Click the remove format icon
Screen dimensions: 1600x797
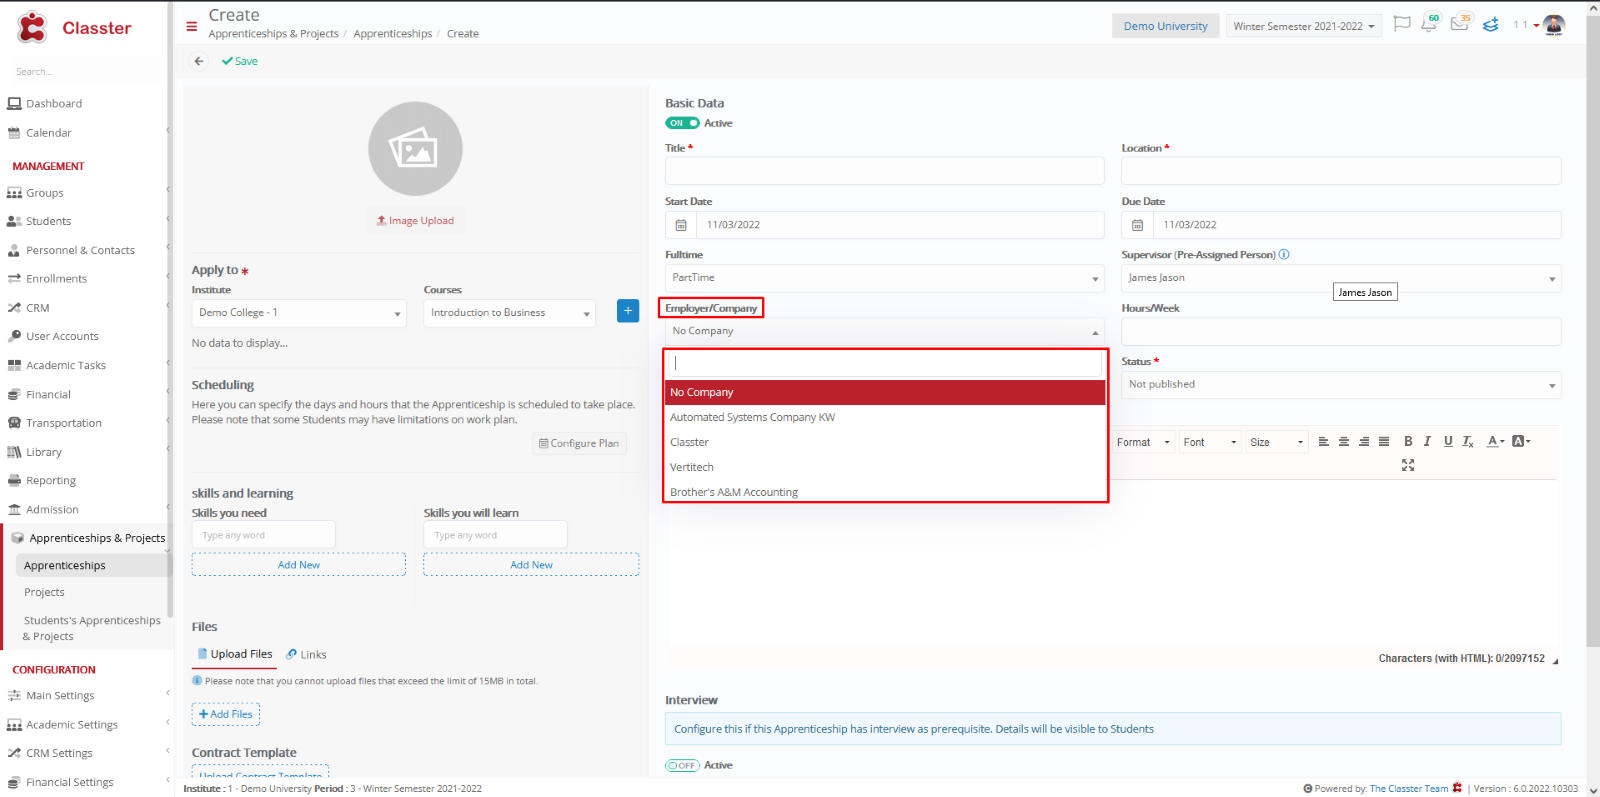(1468, 442)
